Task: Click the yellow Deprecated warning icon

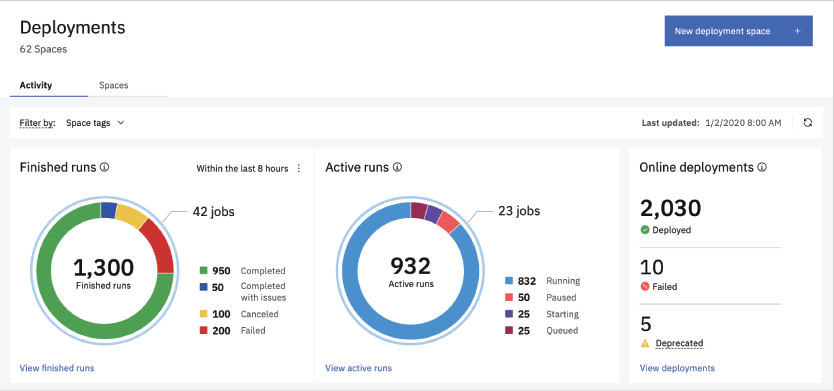Action: 645,344
